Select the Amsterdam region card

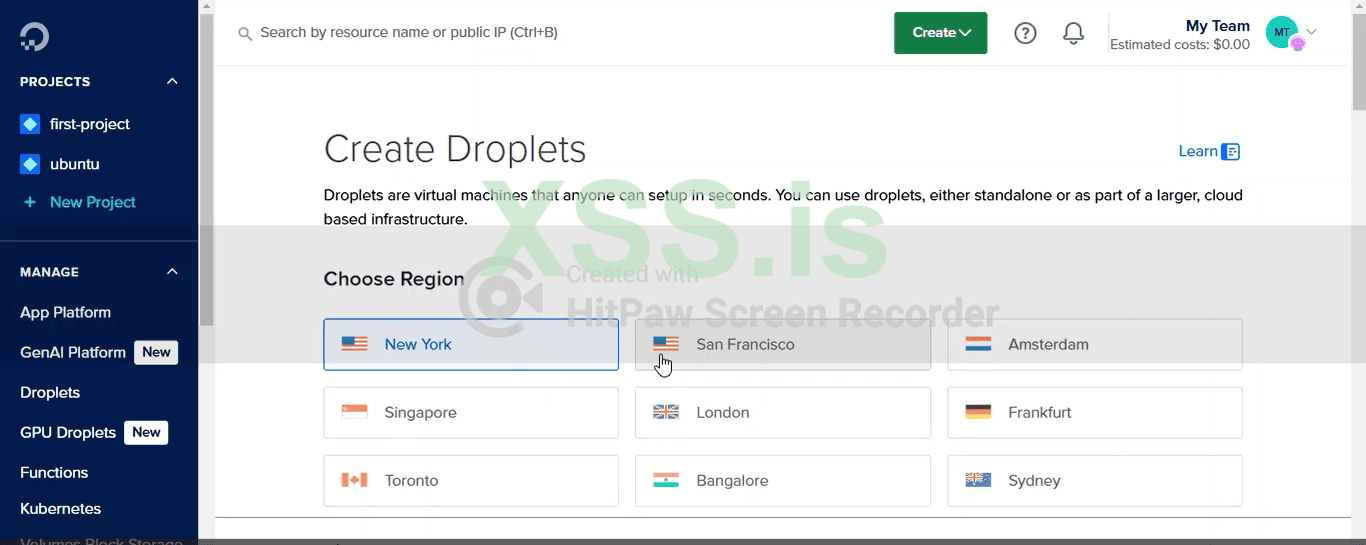pyautogui.click(x=1095, y=344)
